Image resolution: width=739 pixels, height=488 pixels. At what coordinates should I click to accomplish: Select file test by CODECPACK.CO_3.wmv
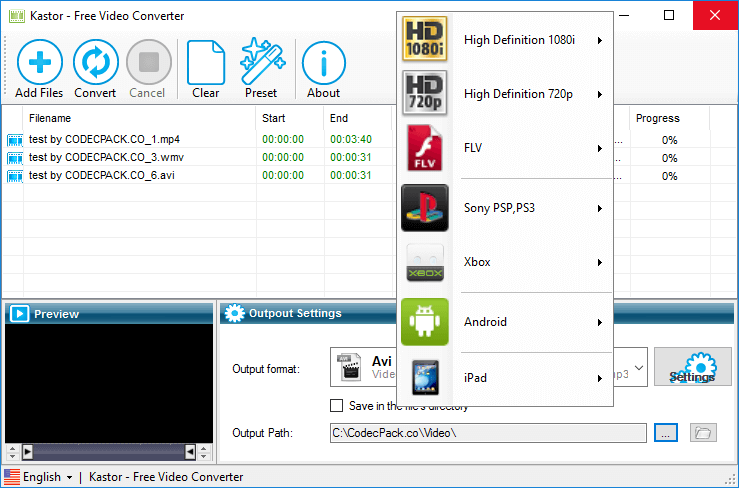[106, 157]
